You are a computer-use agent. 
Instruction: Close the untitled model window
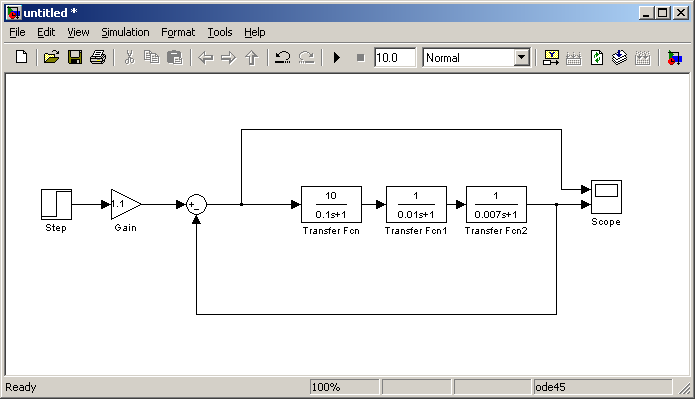click(681, 13)
